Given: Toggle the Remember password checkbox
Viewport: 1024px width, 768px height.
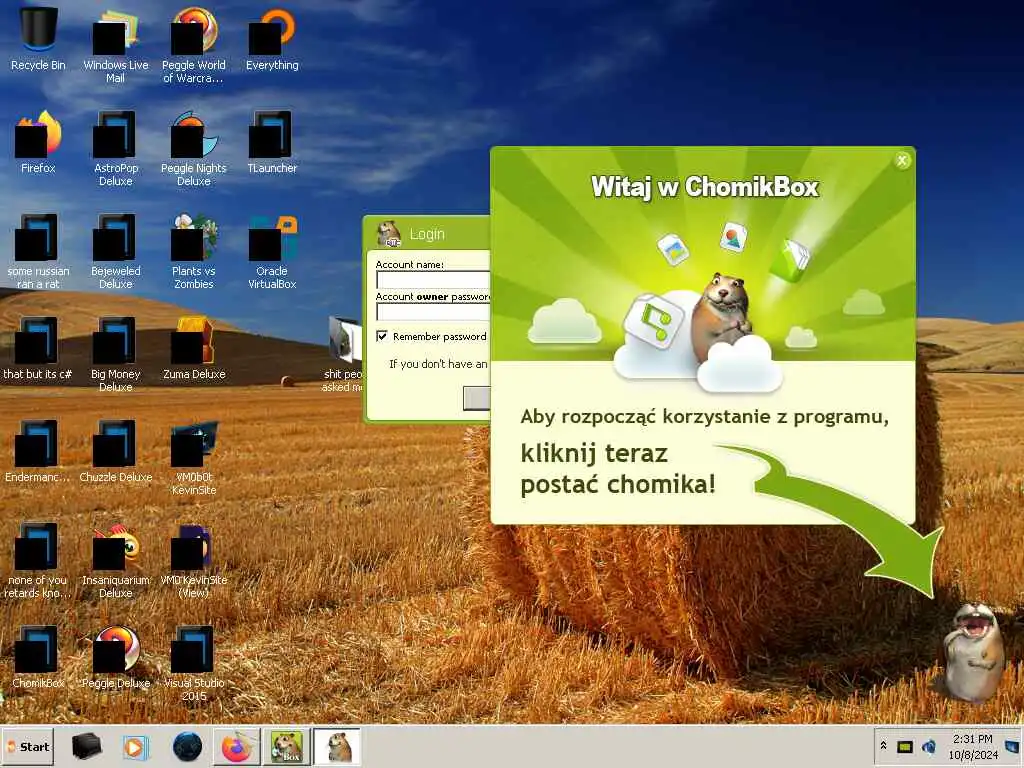Looking at the screenshot, I should [382, 336].
